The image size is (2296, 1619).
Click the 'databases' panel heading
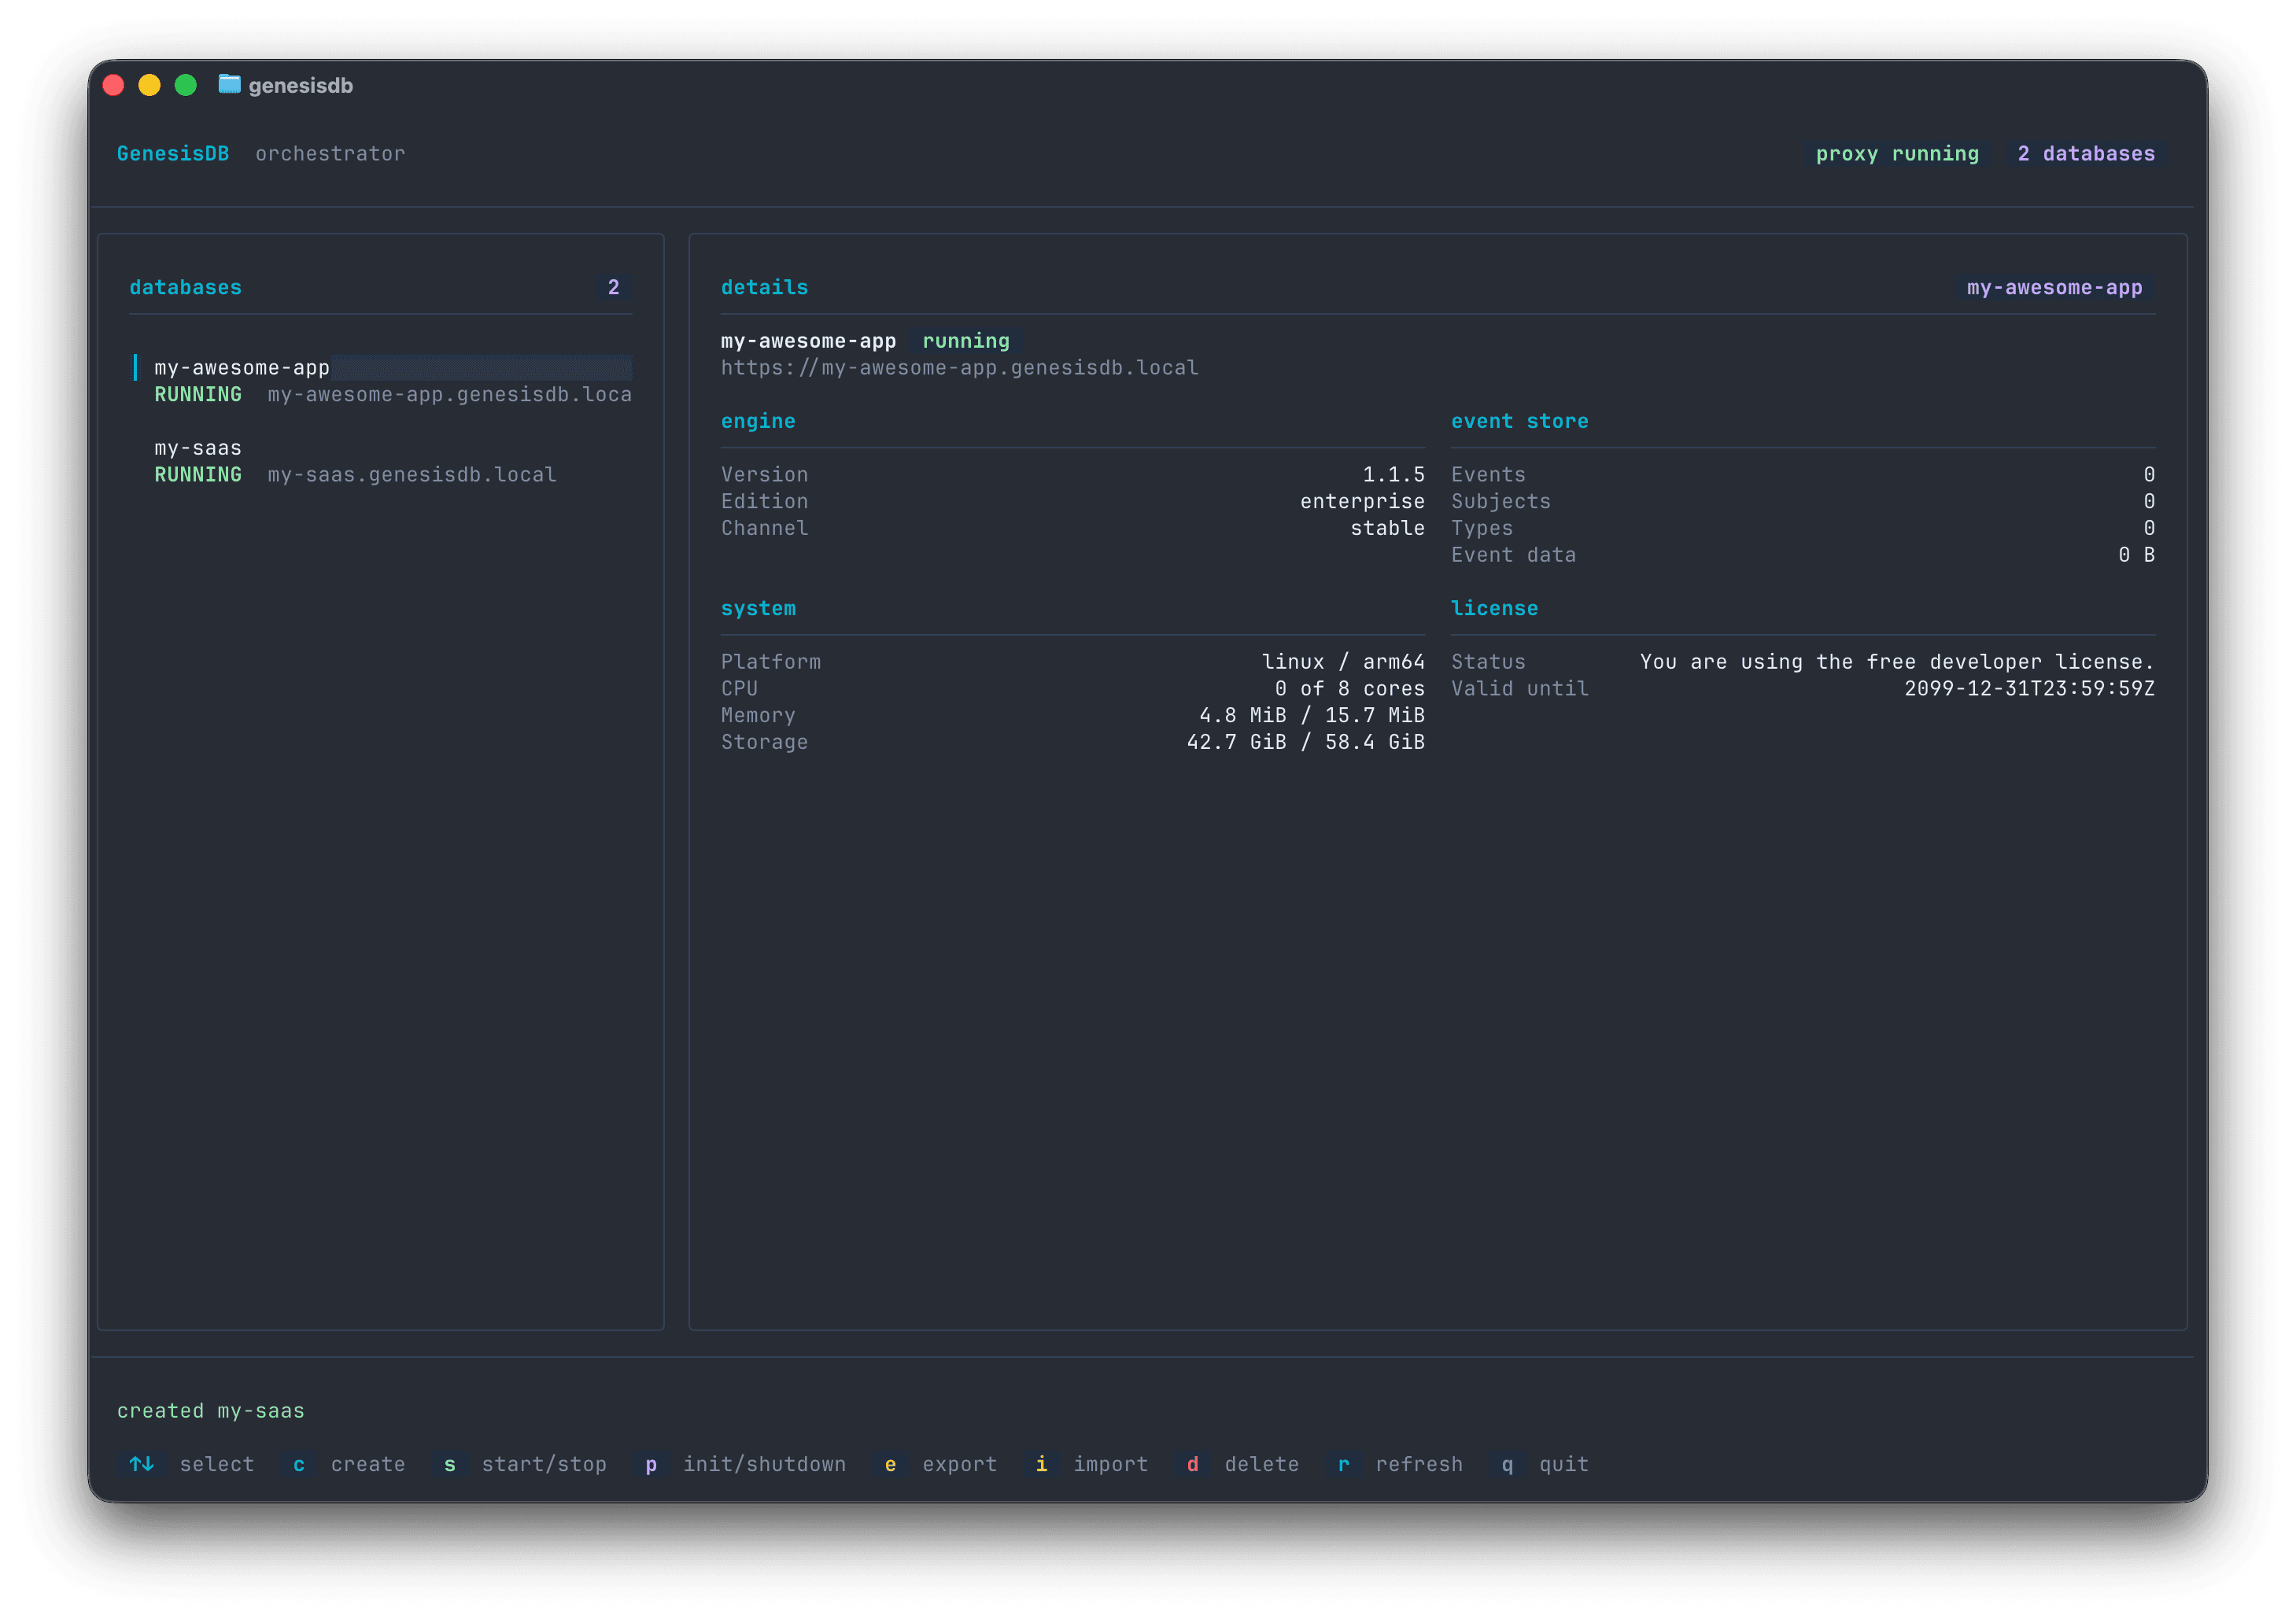(x=185, y=287)
